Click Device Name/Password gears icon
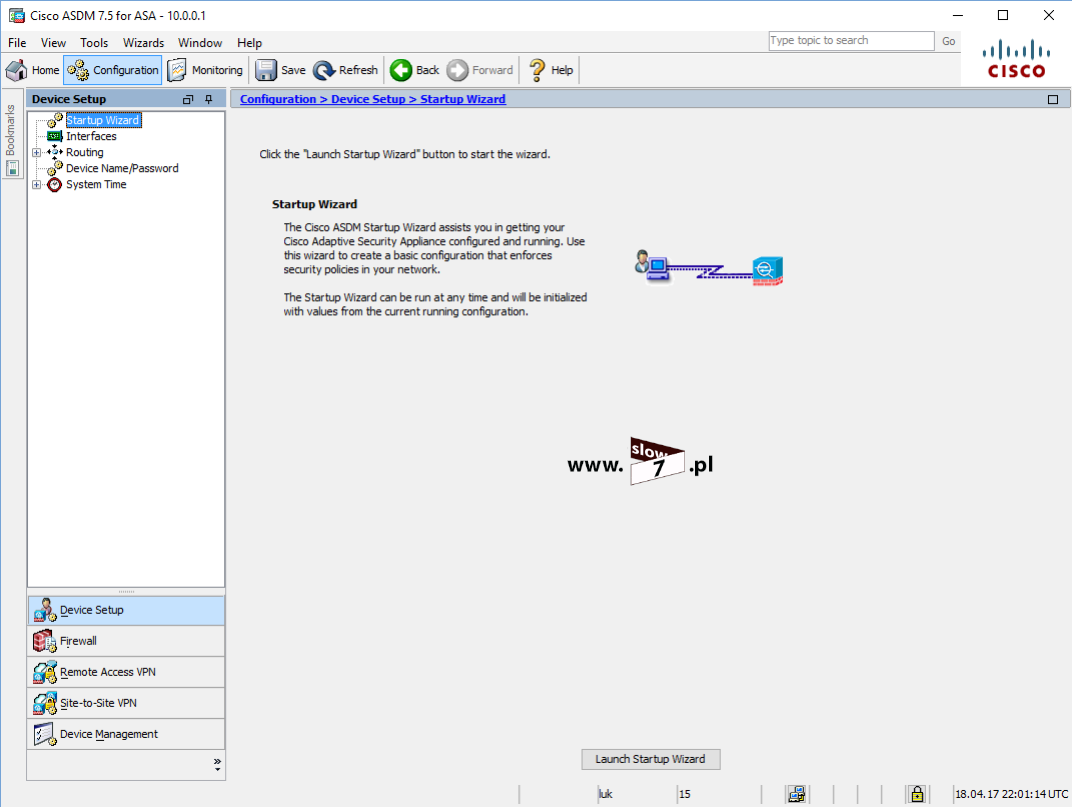 [x=55, y=168]
